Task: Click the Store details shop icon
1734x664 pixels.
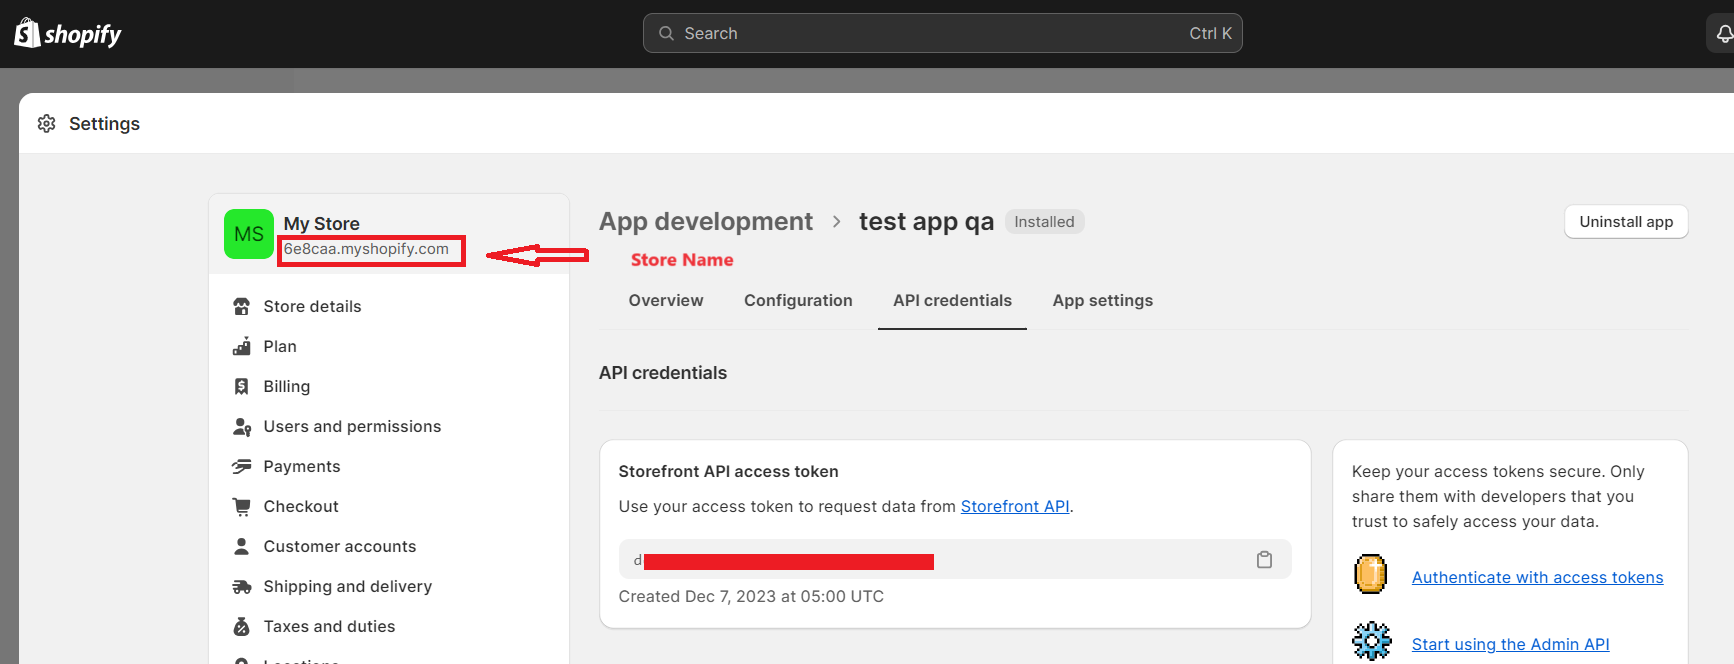Action: [x=241, y=306]
